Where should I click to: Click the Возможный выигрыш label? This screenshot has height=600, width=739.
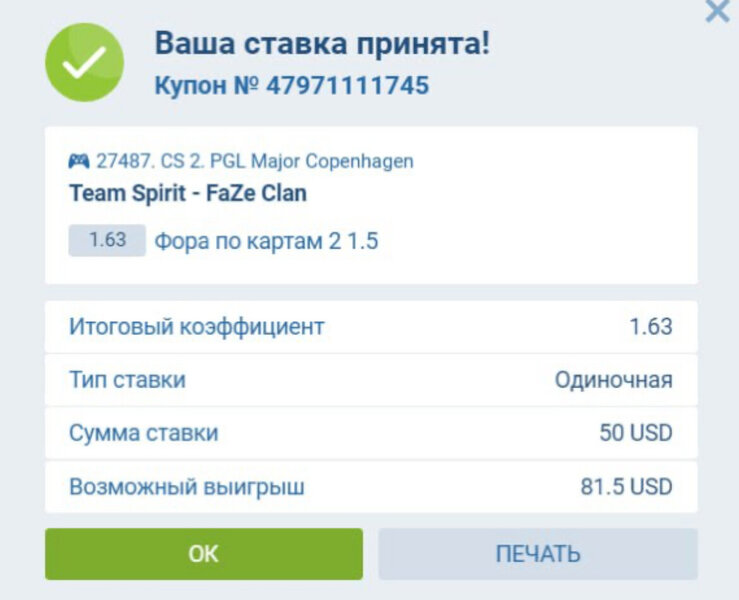coord(186,488)
